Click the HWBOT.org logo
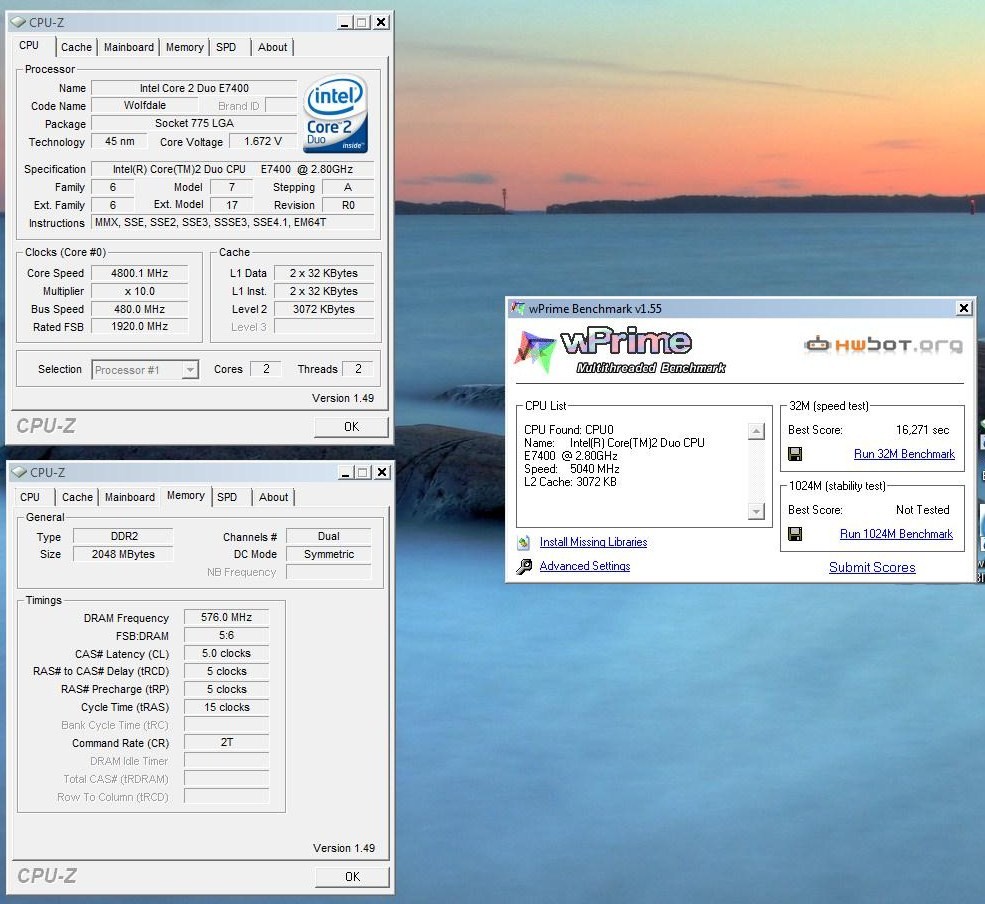The height and width of the screenshot is (904, 985). 883,345
